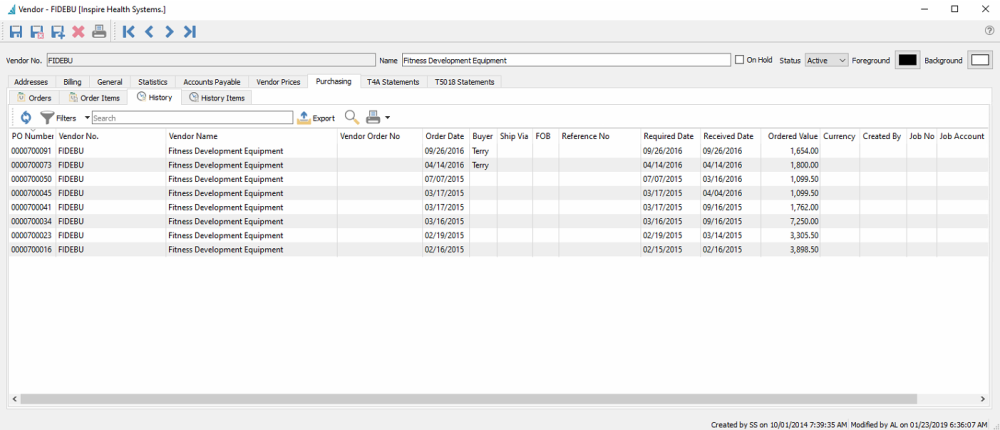Image resolution: width=1000 pixels, height=430 pixels.
Task: Select PO 0000700050 row
Action: coord(500,179)
